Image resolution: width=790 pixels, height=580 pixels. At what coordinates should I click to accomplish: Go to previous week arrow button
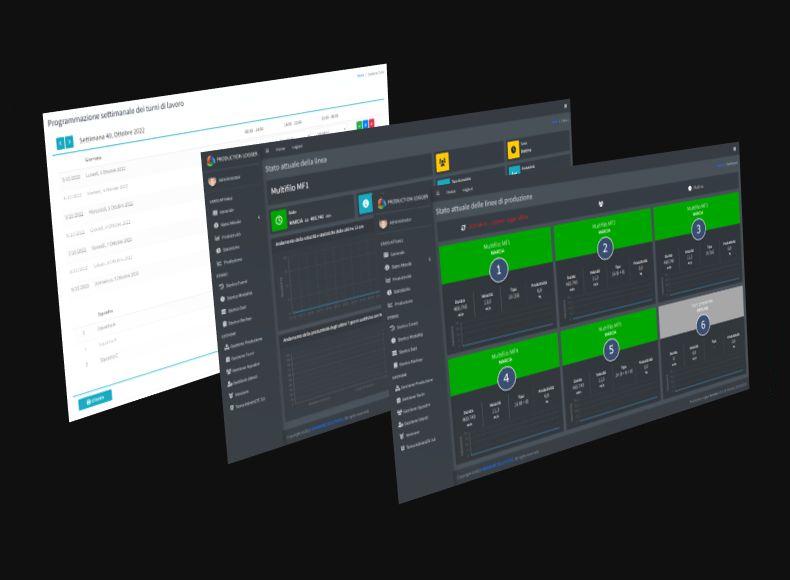pos(59,143)
